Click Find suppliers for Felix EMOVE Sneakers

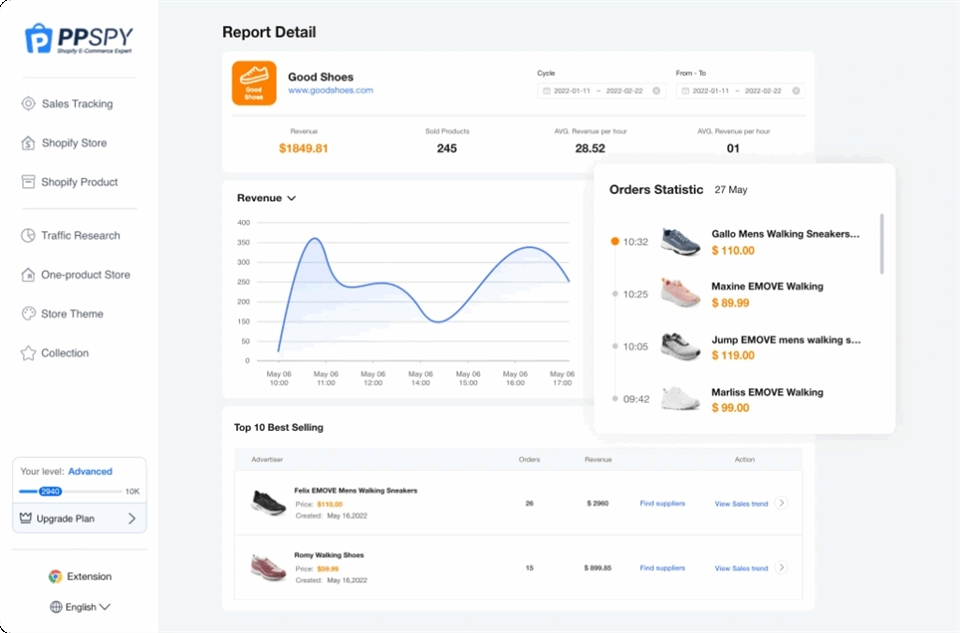coord(662,503)
